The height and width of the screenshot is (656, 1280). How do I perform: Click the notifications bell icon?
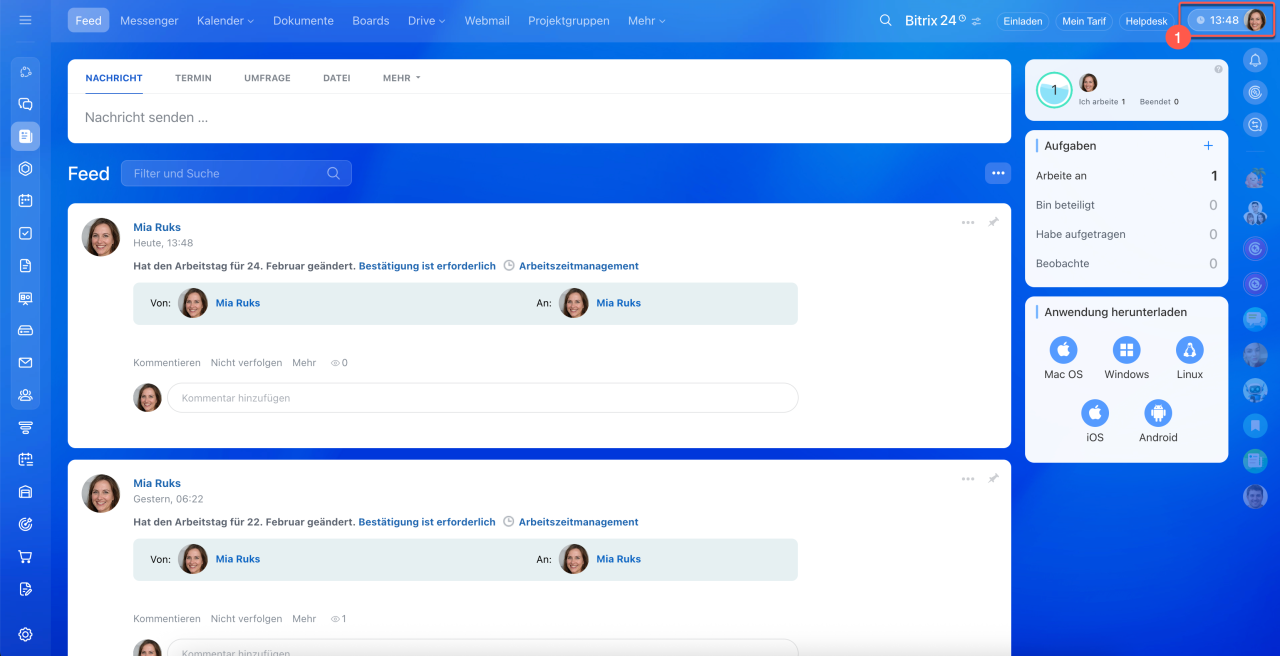[1255, 60]
